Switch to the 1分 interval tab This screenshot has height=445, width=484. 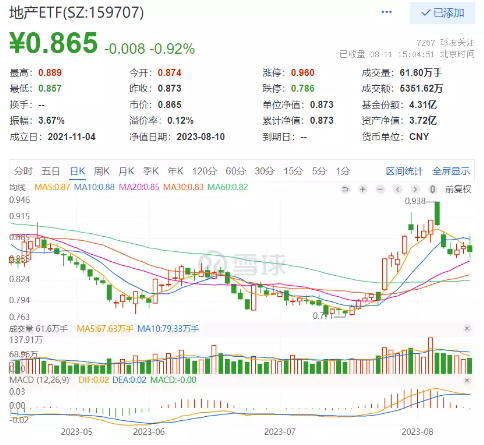(x=343, y=171)
